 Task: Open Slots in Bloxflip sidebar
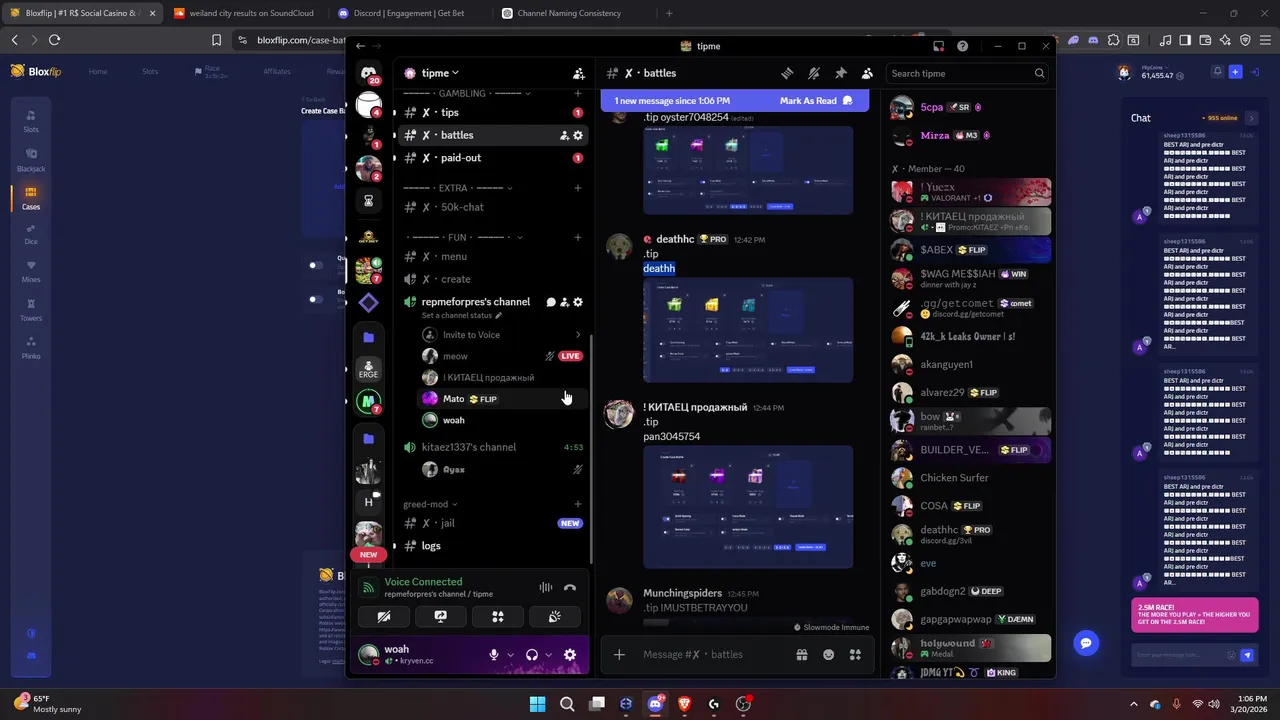coord(31,121)
